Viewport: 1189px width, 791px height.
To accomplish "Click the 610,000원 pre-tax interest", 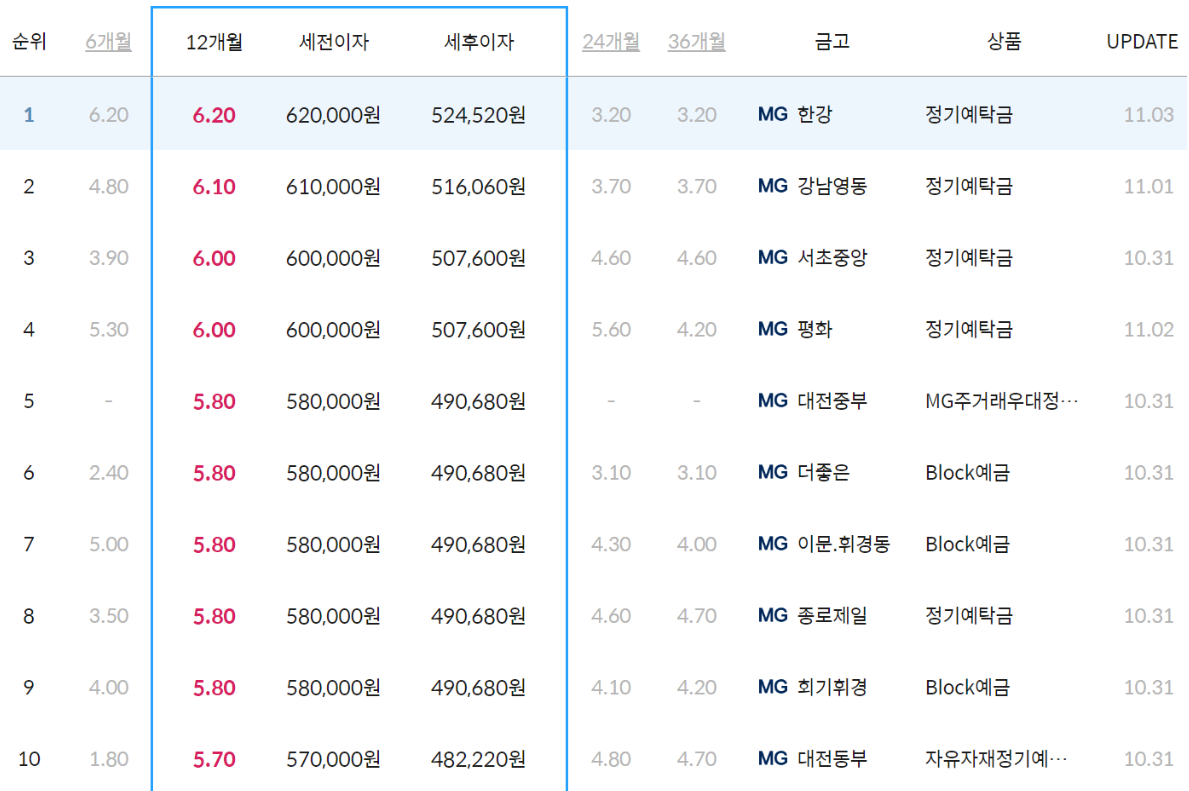I will click(333, 187).
